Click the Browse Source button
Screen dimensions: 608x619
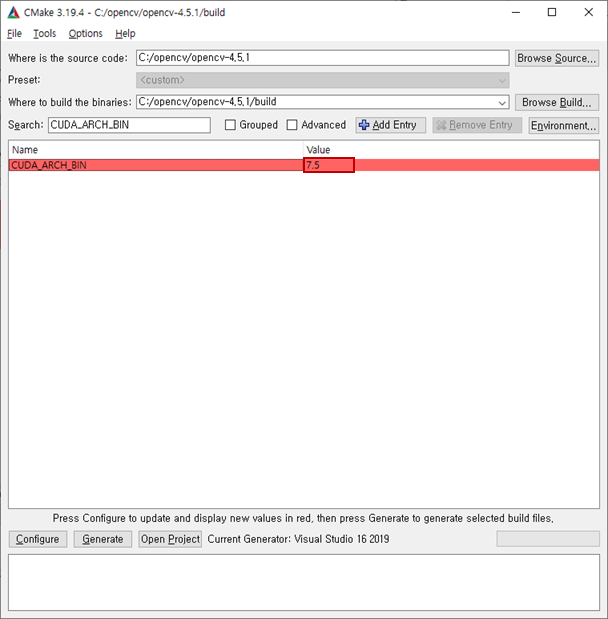(x=557, y=58)
